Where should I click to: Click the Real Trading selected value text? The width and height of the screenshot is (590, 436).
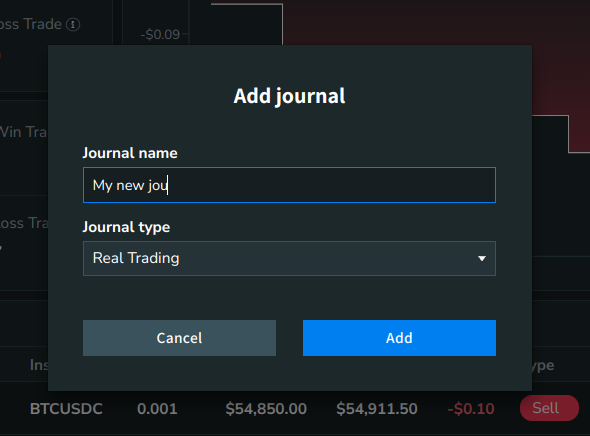[136, 258]
